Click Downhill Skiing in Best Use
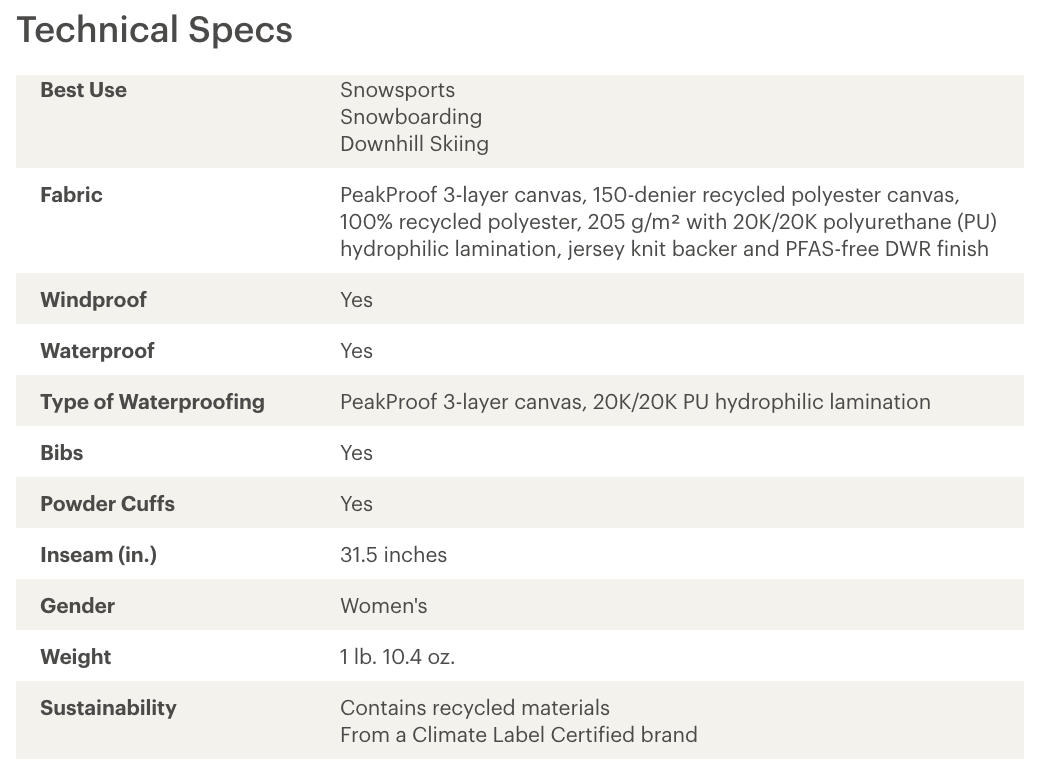 coord(414,144)
